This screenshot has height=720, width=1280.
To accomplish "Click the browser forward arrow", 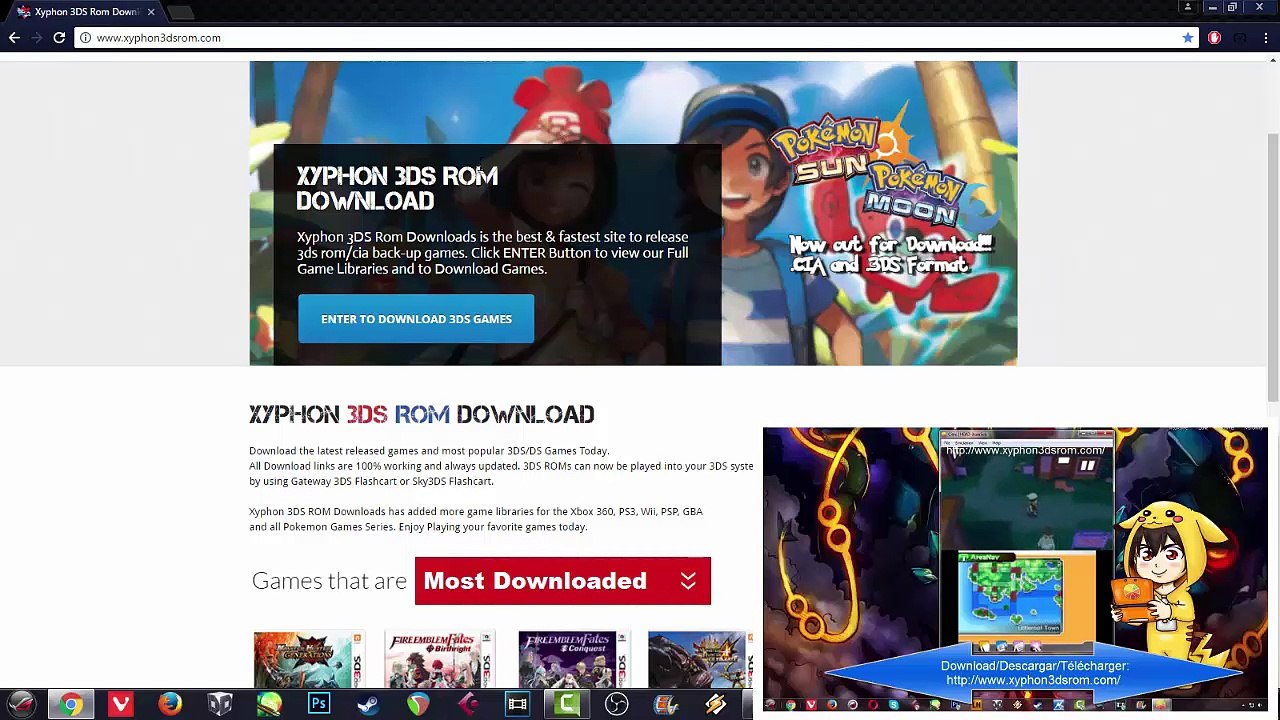I will coord(37,38).
